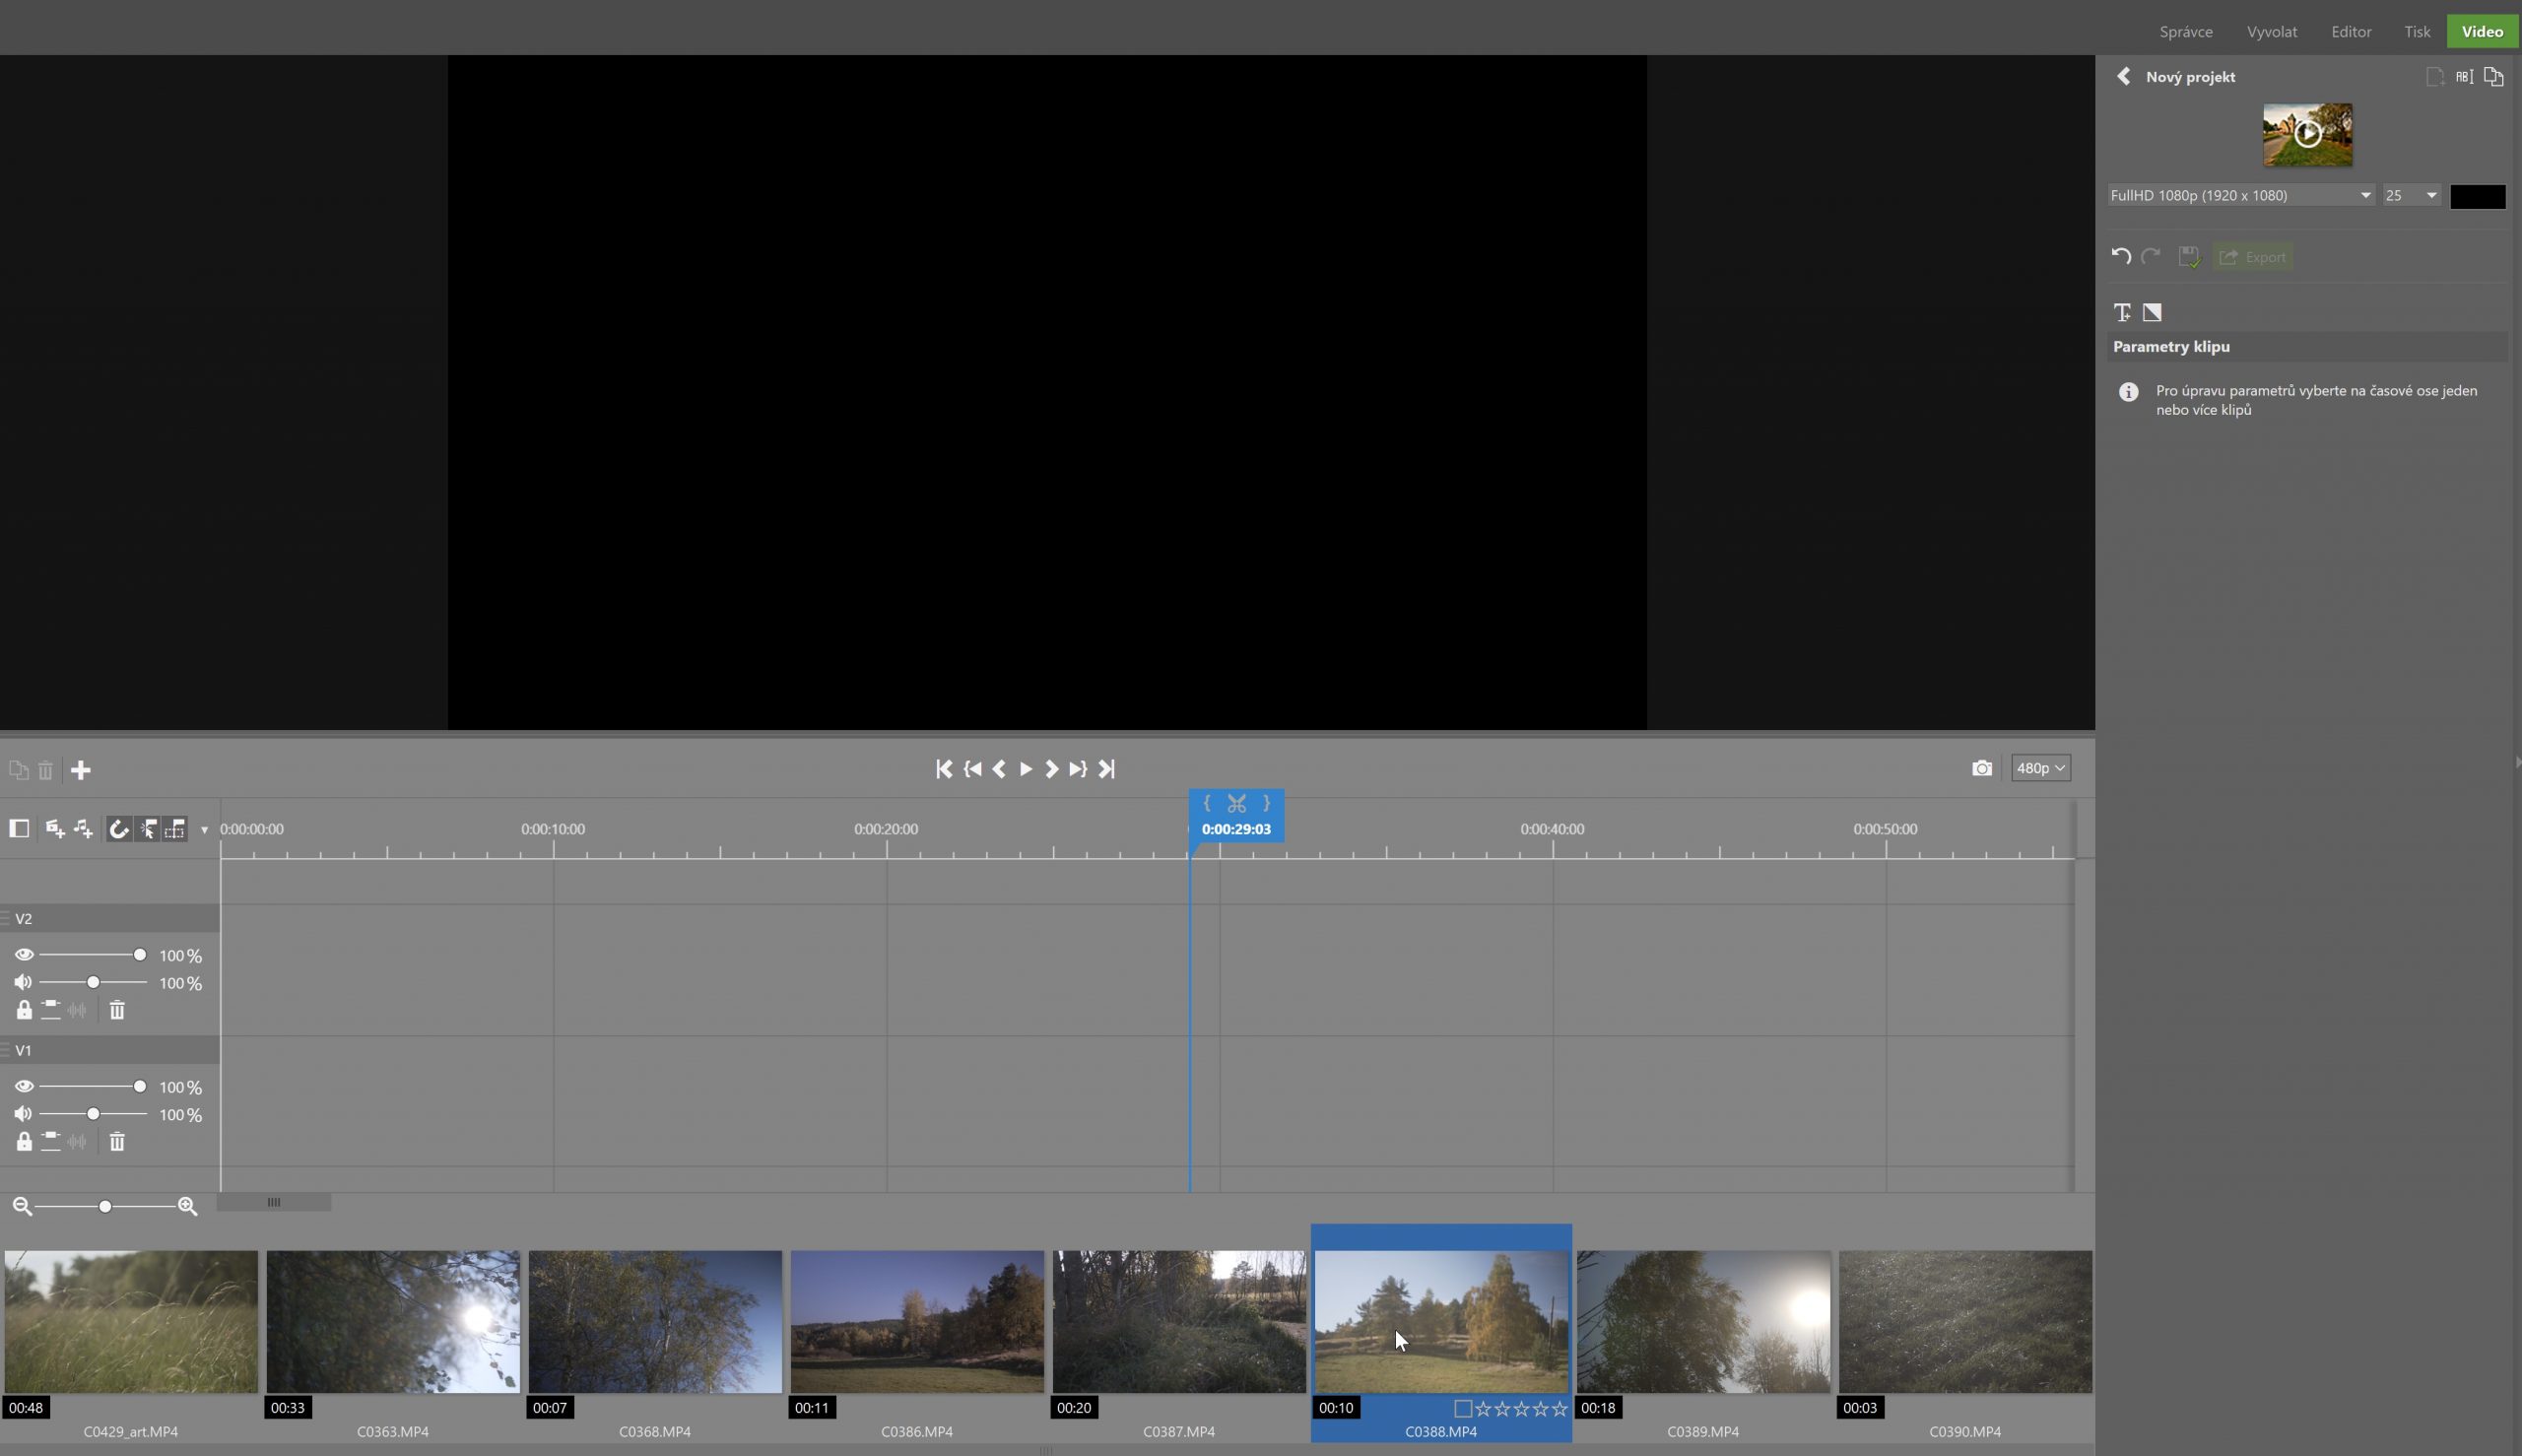Go to the next clip edge
The image size is (2522, 1456).
tap(1078, 769)
